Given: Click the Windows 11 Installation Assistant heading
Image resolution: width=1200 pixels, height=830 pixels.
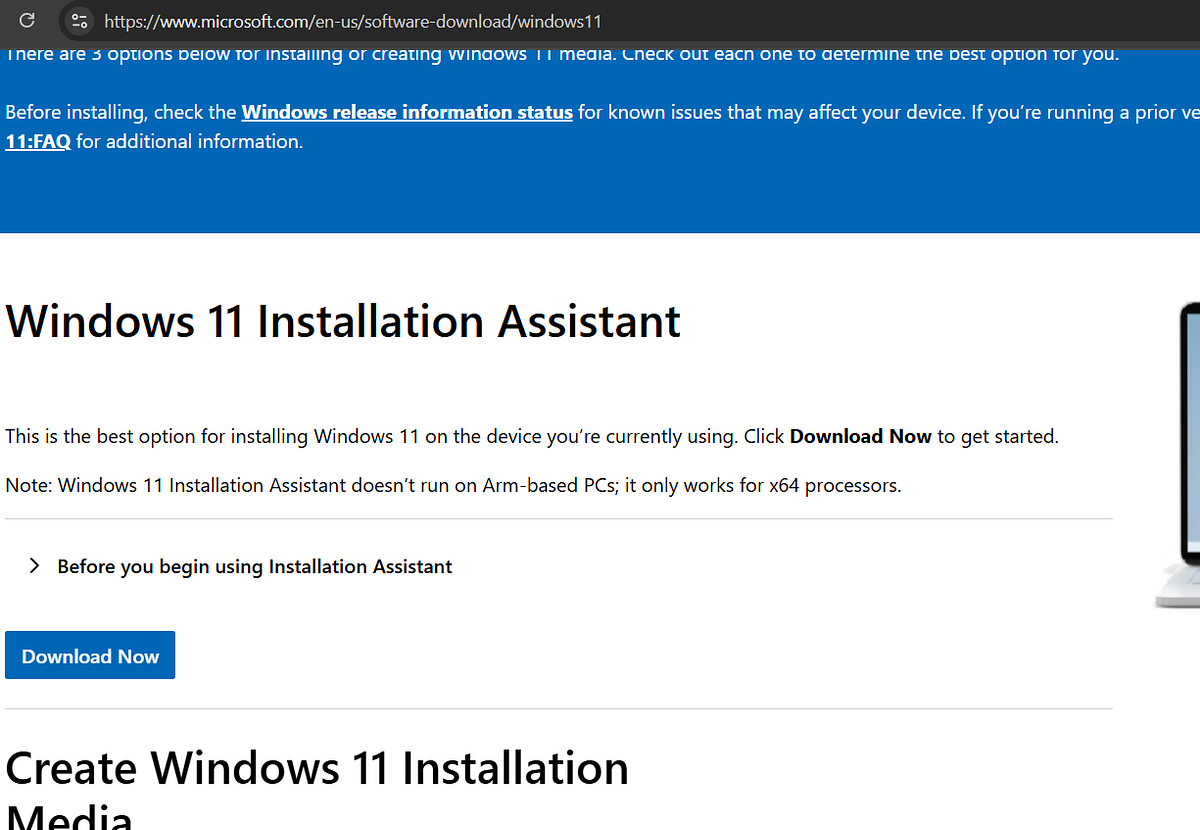Looking at the screenshot, I should tap(342, 321).
